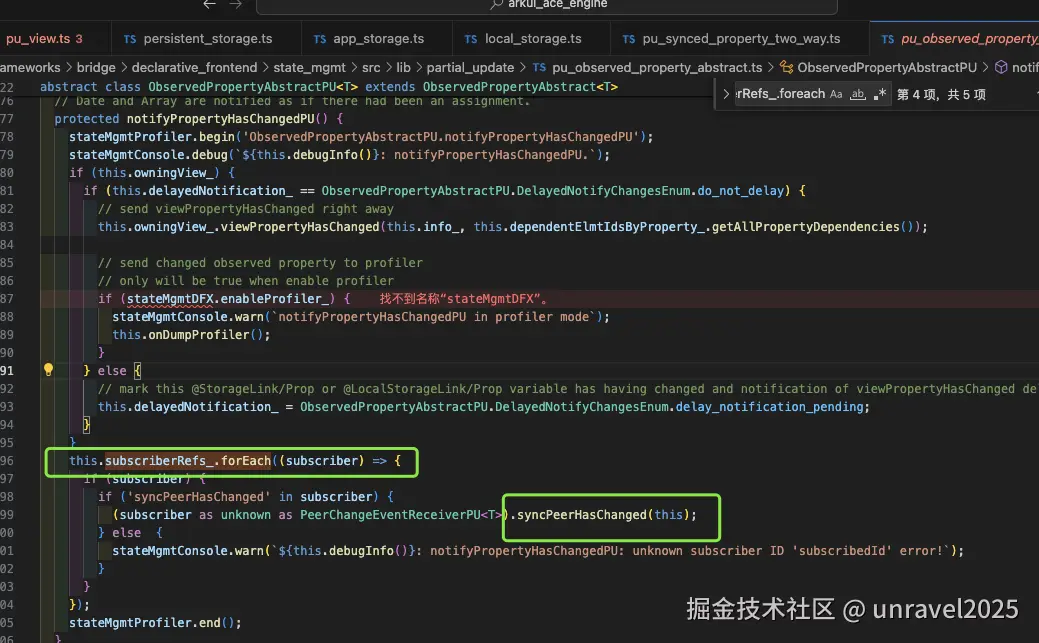This screenshot has height=643, width=1039.
Task: Open the state_mgmt breadcrumb
Action: click(x=309, y=68)
